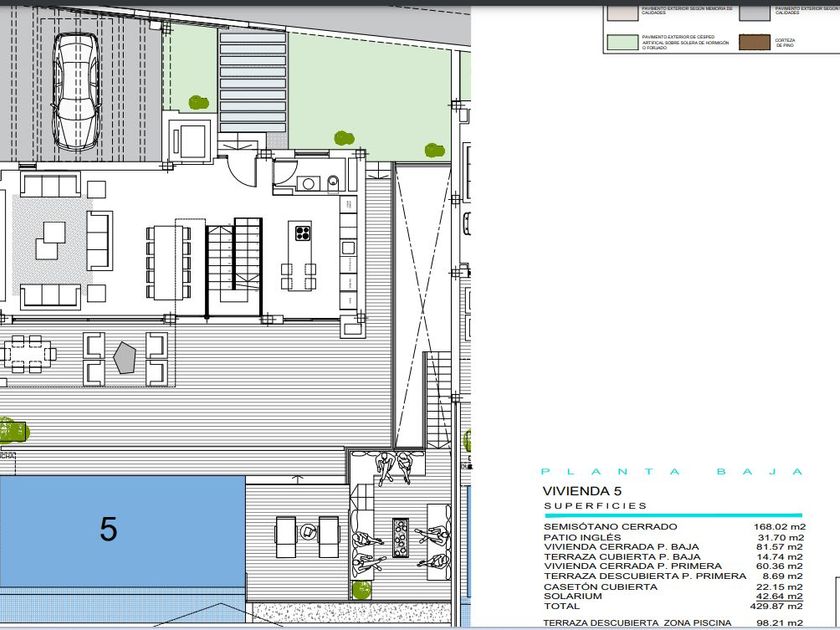Select the central staircase inside the house
This screenshot has height=630, width=840.
235,260
